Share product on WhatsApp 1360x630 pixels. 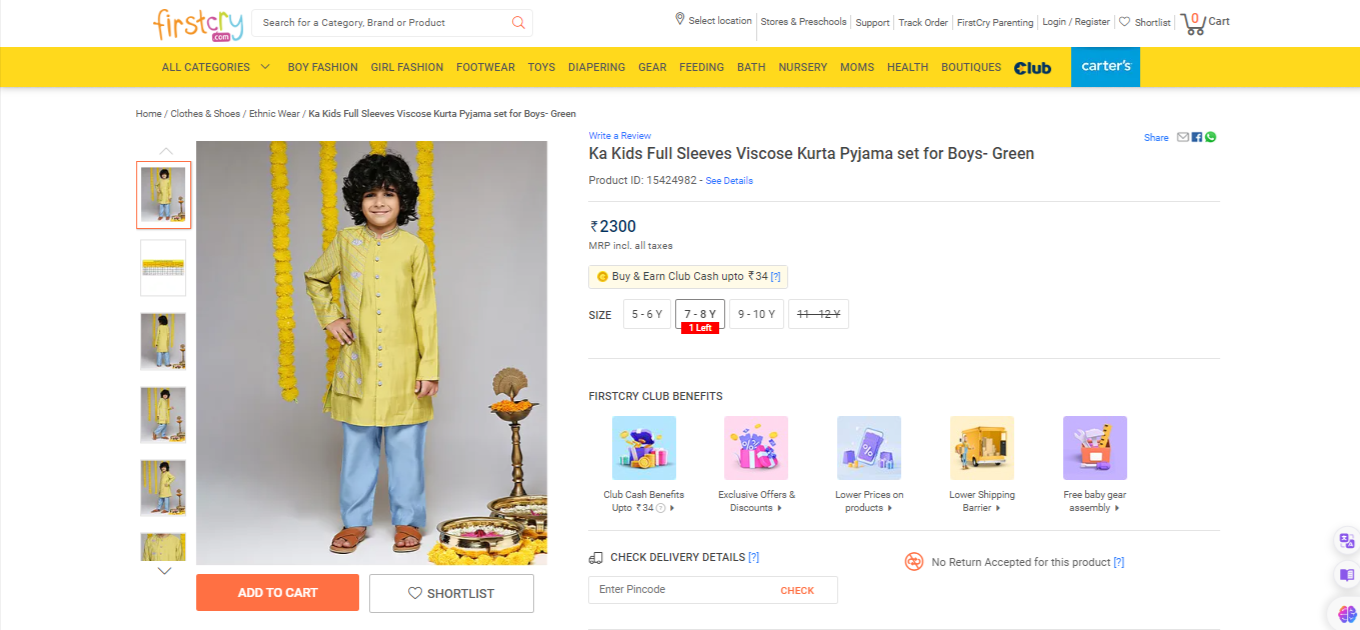tap(1210, 137)
